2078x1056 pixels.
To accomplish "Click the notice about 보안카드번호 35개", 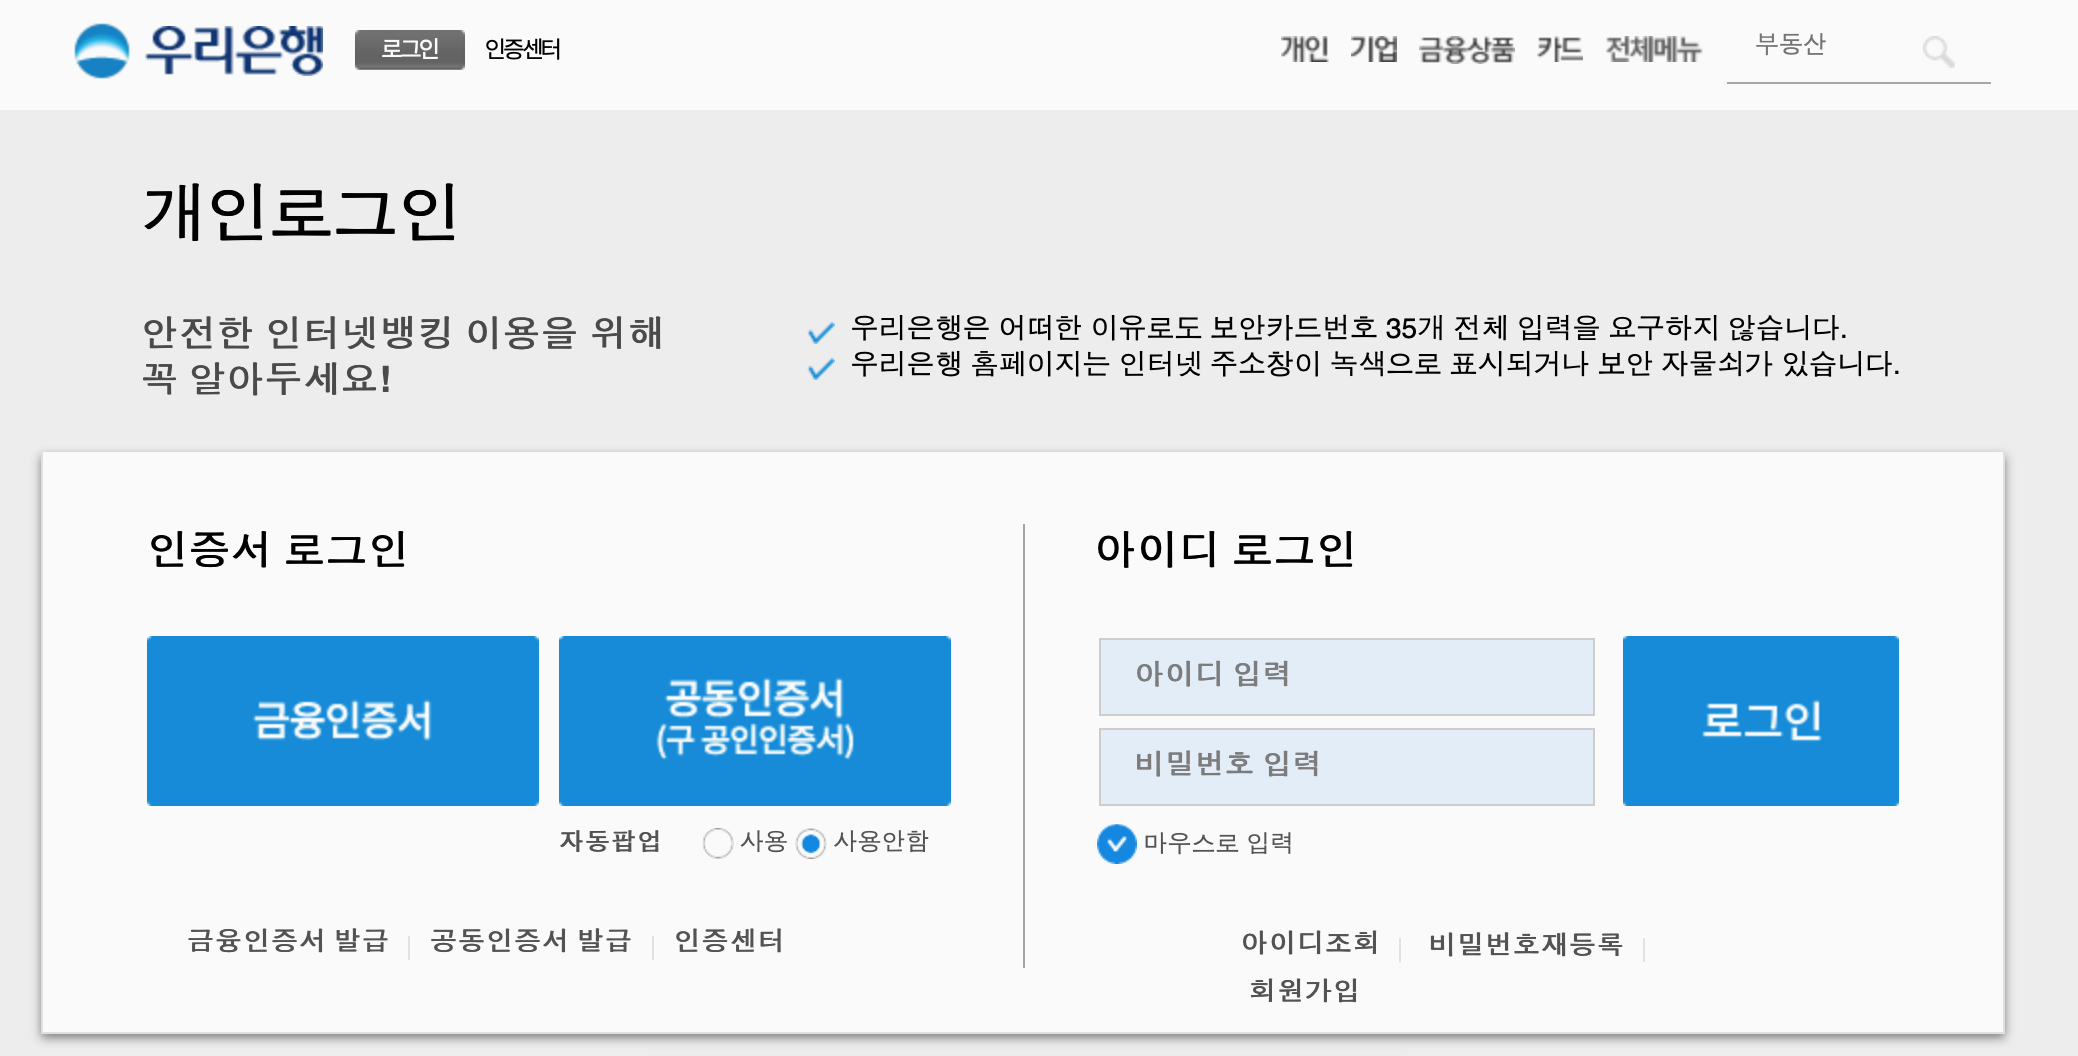I will coord(1348,328).
